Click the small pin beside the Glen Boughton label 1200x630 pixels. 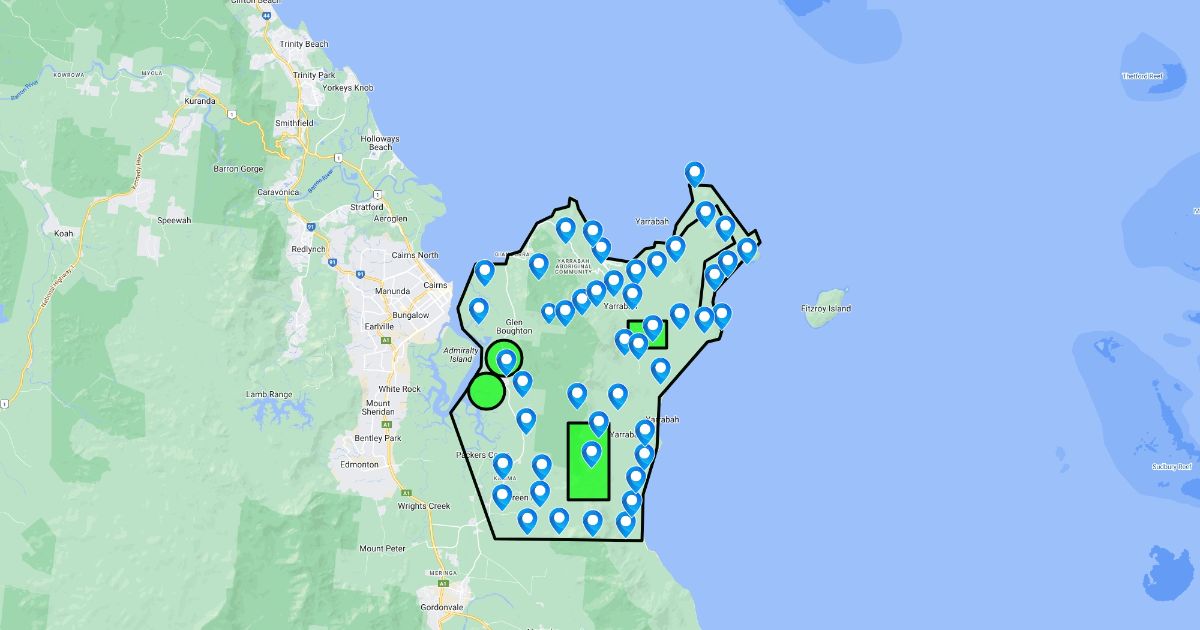[x=548, y=313]
